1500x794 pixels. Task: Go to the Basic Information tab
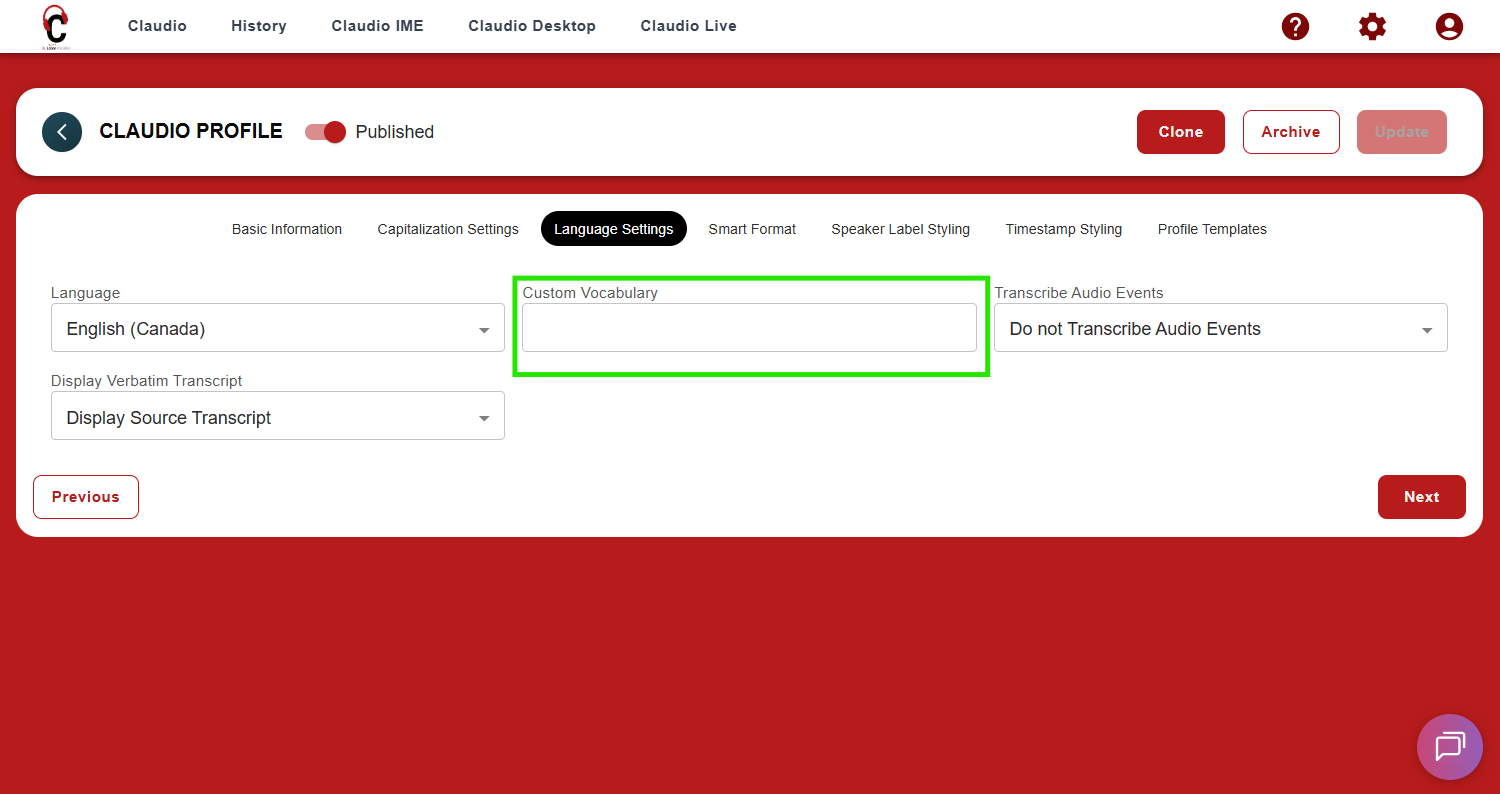tap(287, 229)
